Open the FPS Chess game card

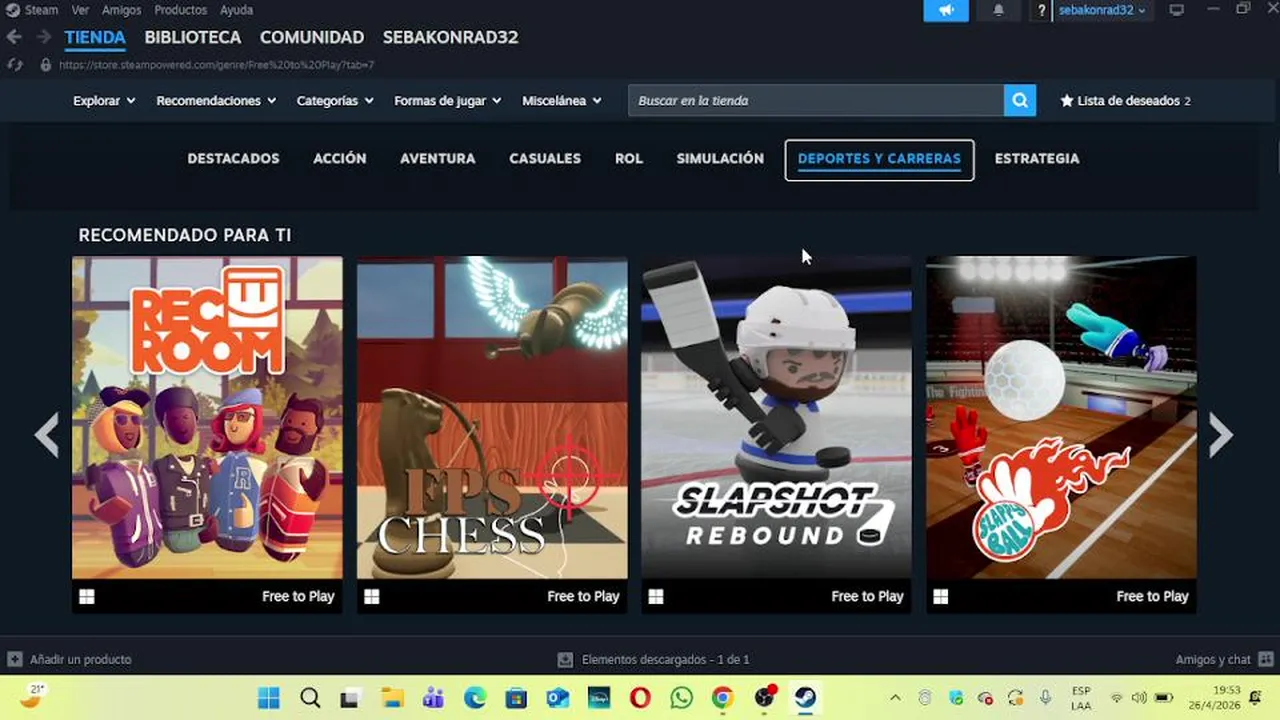[492, 434]
